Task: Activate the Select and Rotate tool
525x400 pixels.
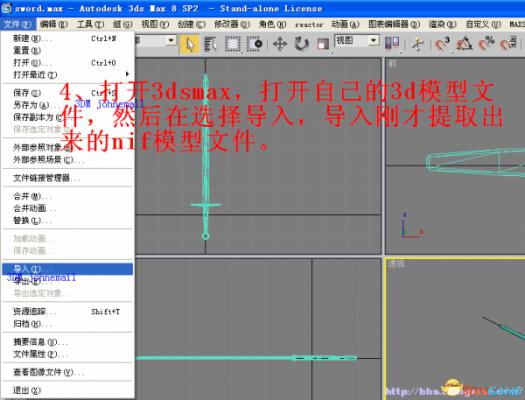Action: [x=301, y=44]
